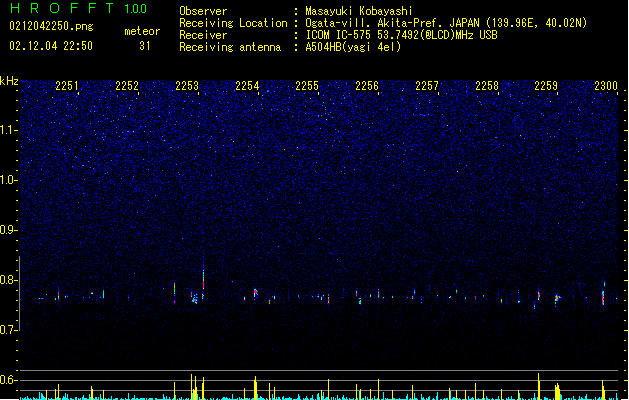Click the 2258 time marker
Viewport: 629px width, 400px height.
click(x=487, y=86)
